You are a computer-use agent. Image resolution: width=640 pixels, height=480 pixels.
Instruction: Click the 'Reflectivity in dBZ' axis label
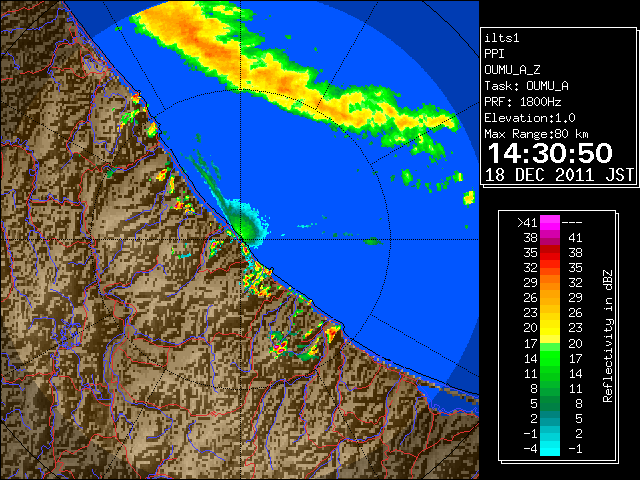(x=607, y=336)
